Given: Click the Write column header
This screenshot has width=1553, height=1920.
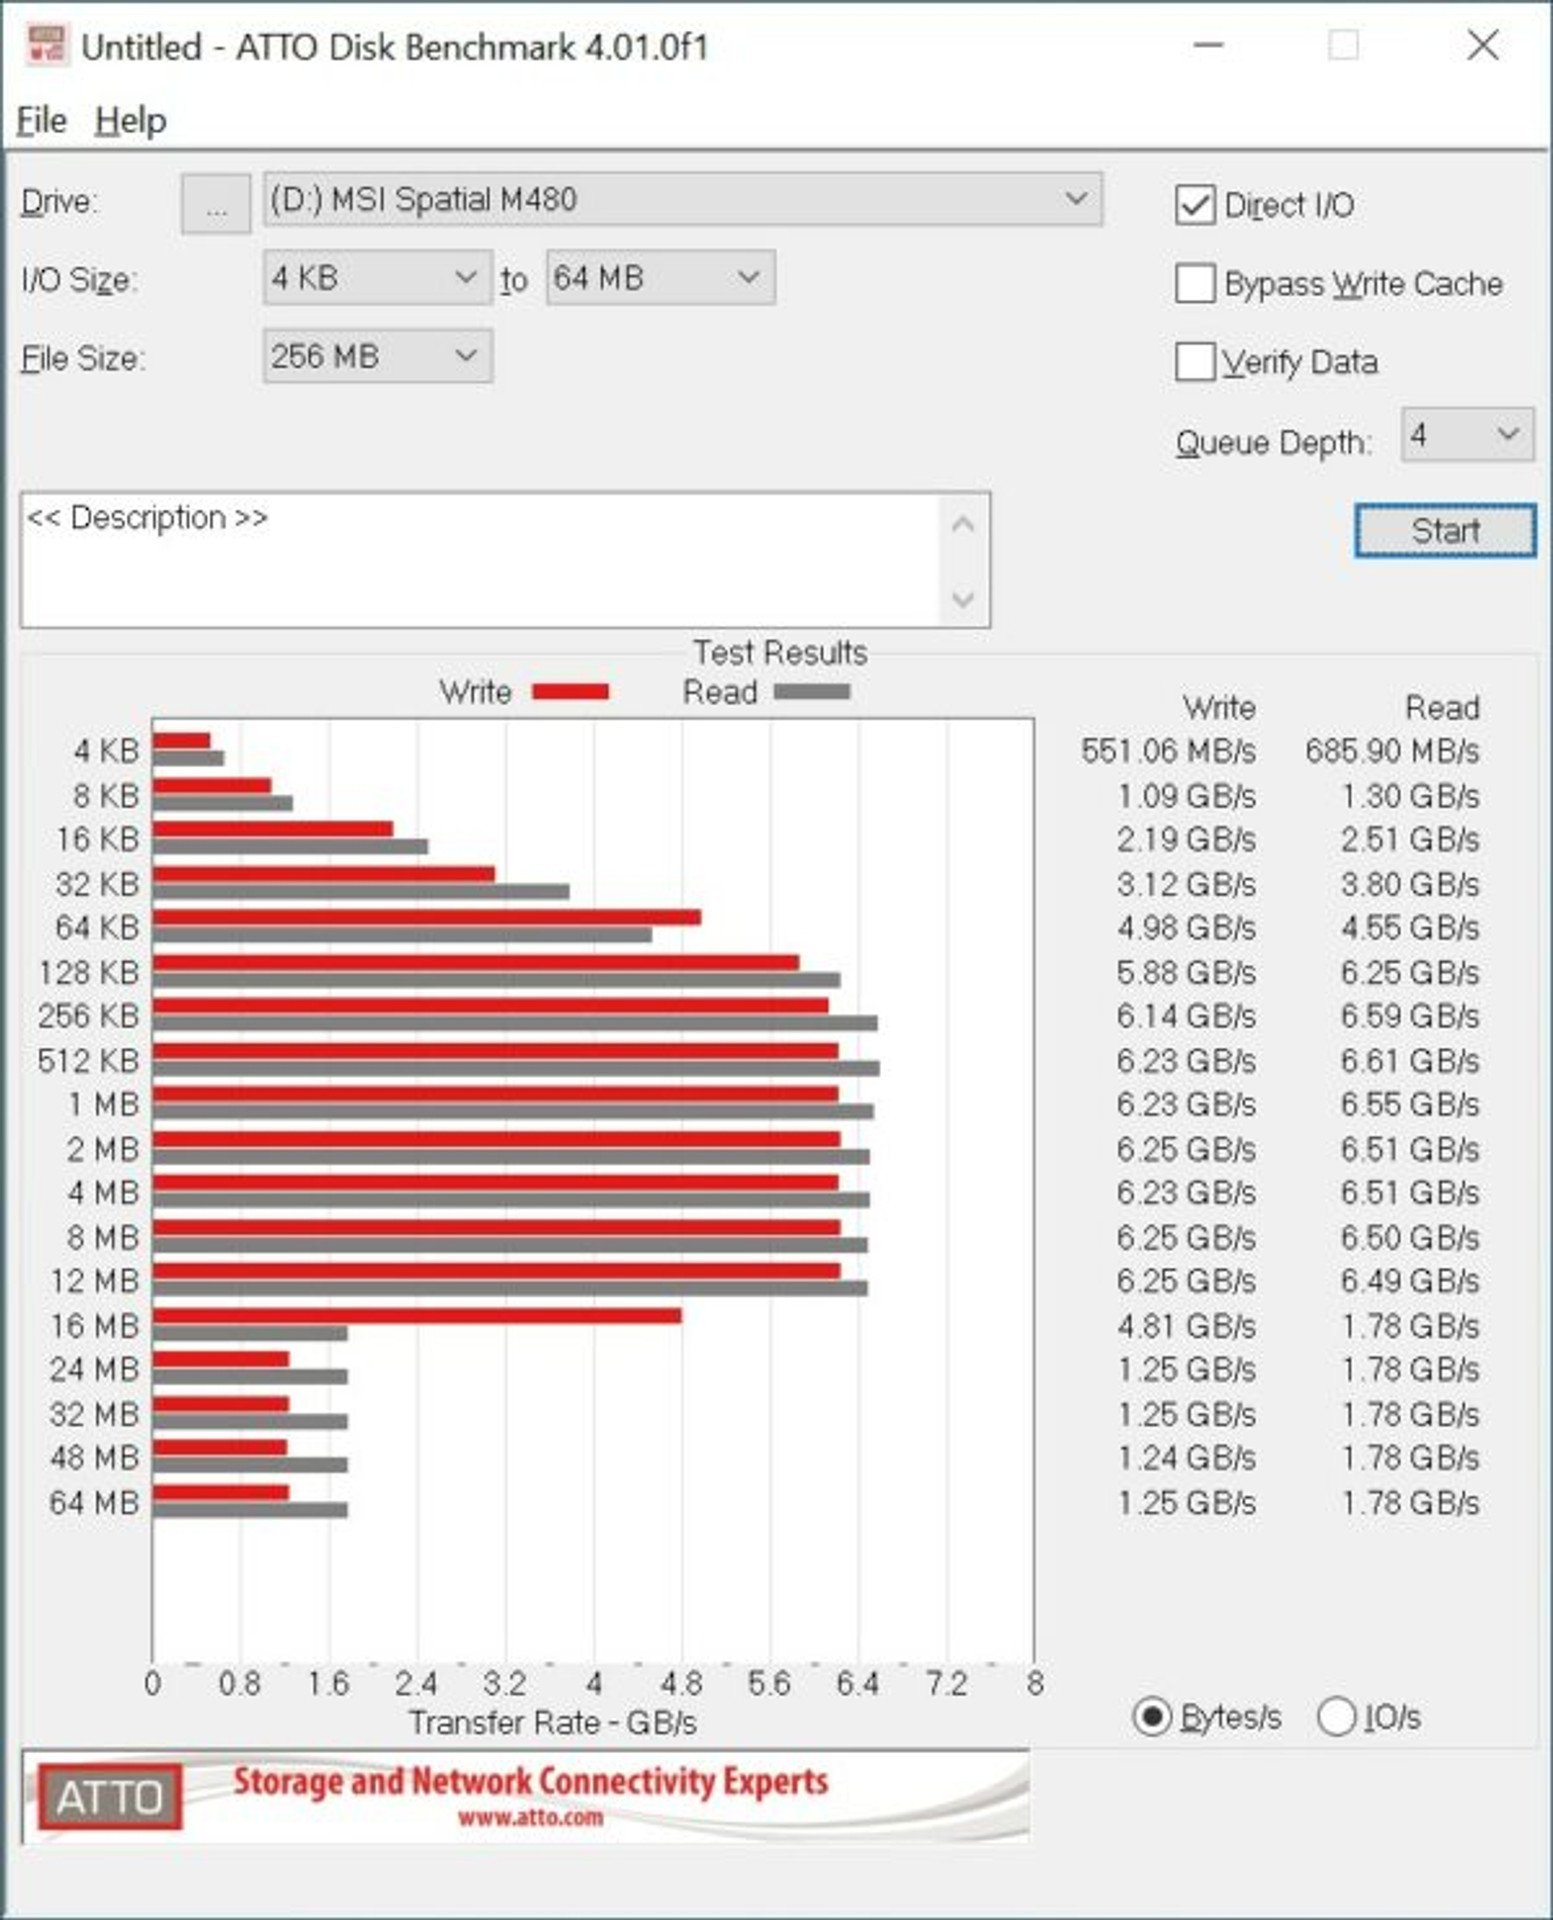Looking at the screenshot, I should [x=1219, y=708].
